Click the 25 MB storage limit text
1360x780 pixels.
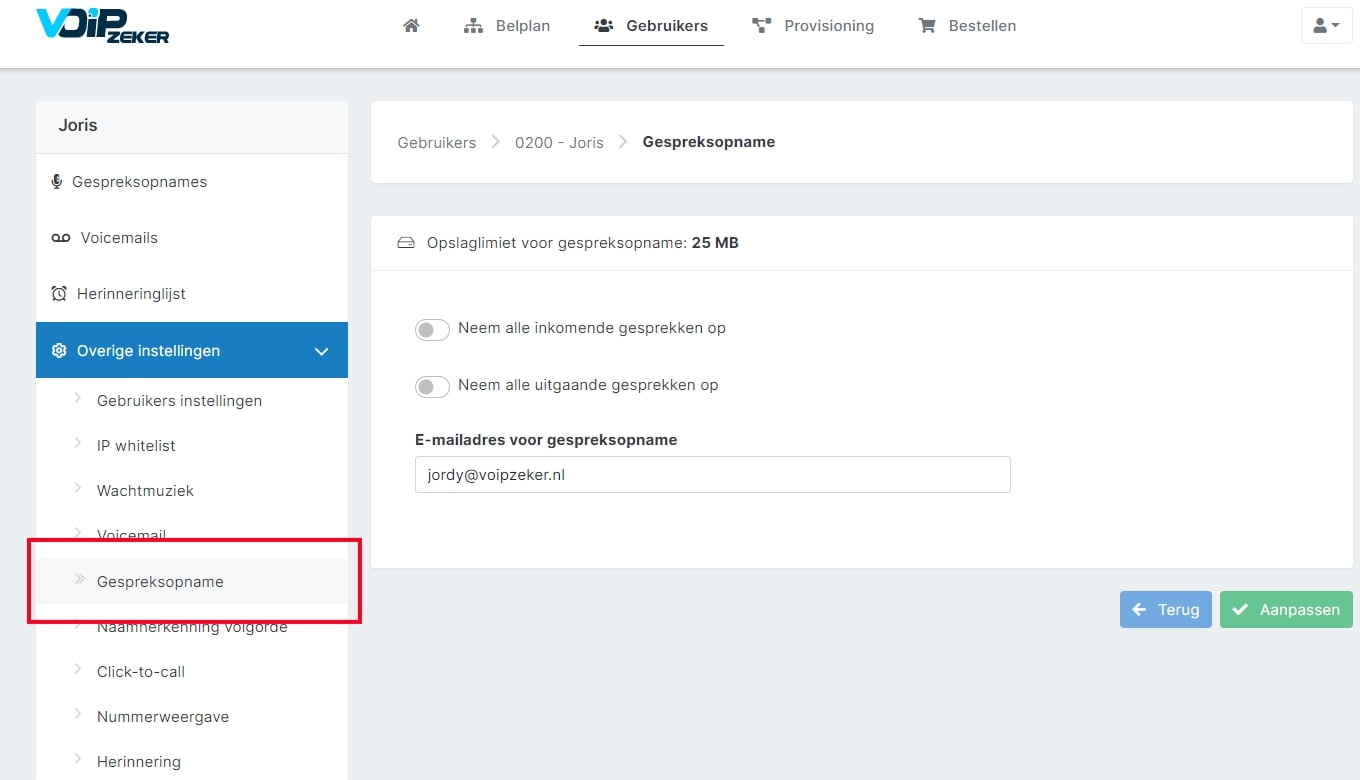click(715, 243)
